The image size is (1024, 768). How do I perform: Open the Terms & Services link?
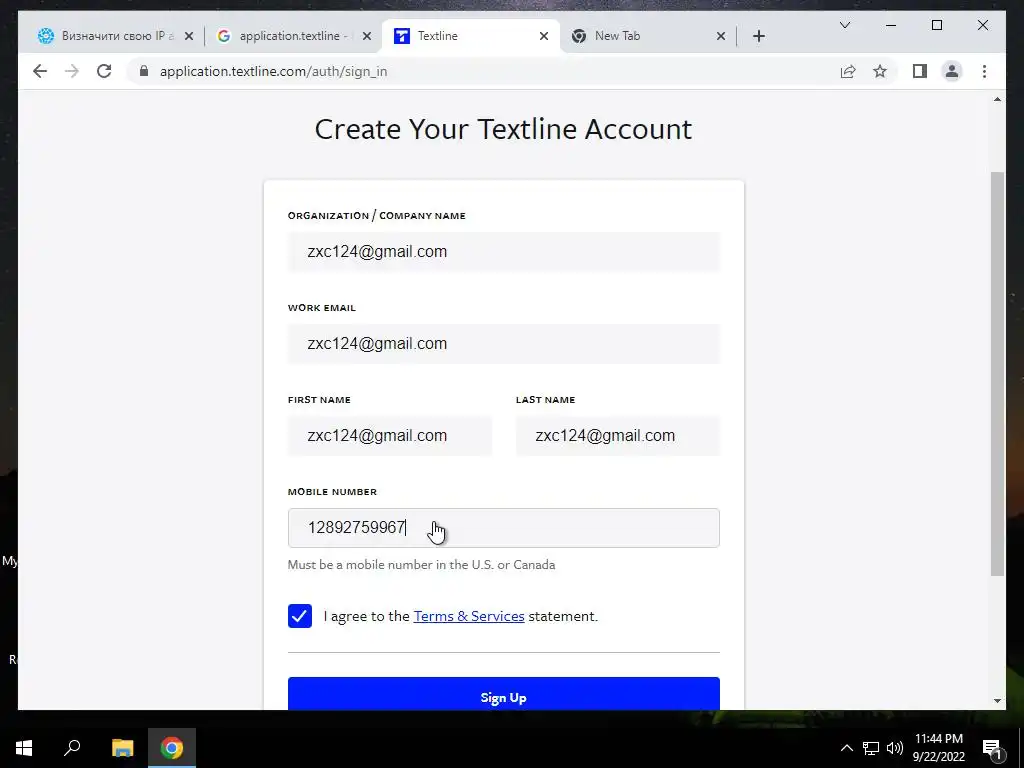pyautogui.click(x=469, y=616)
